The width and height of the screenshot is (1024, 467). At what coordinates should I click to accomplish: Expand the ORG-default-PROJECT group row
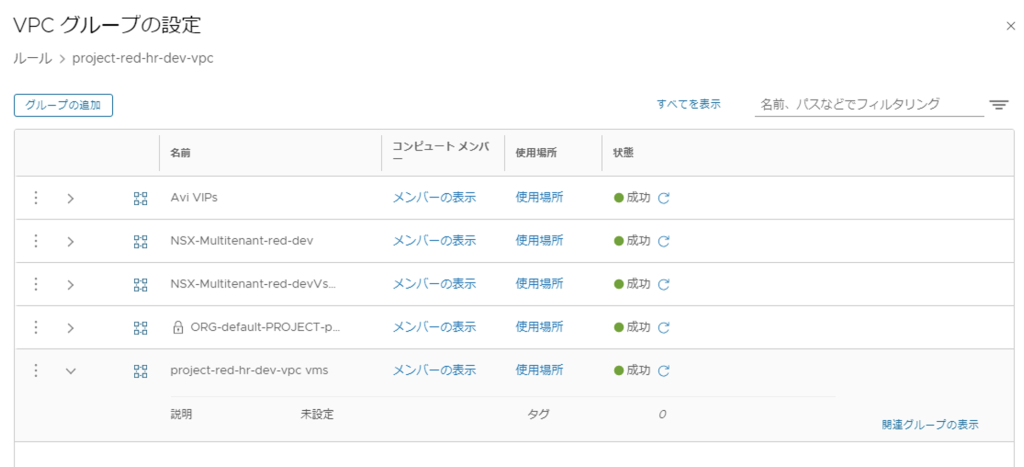70,327
